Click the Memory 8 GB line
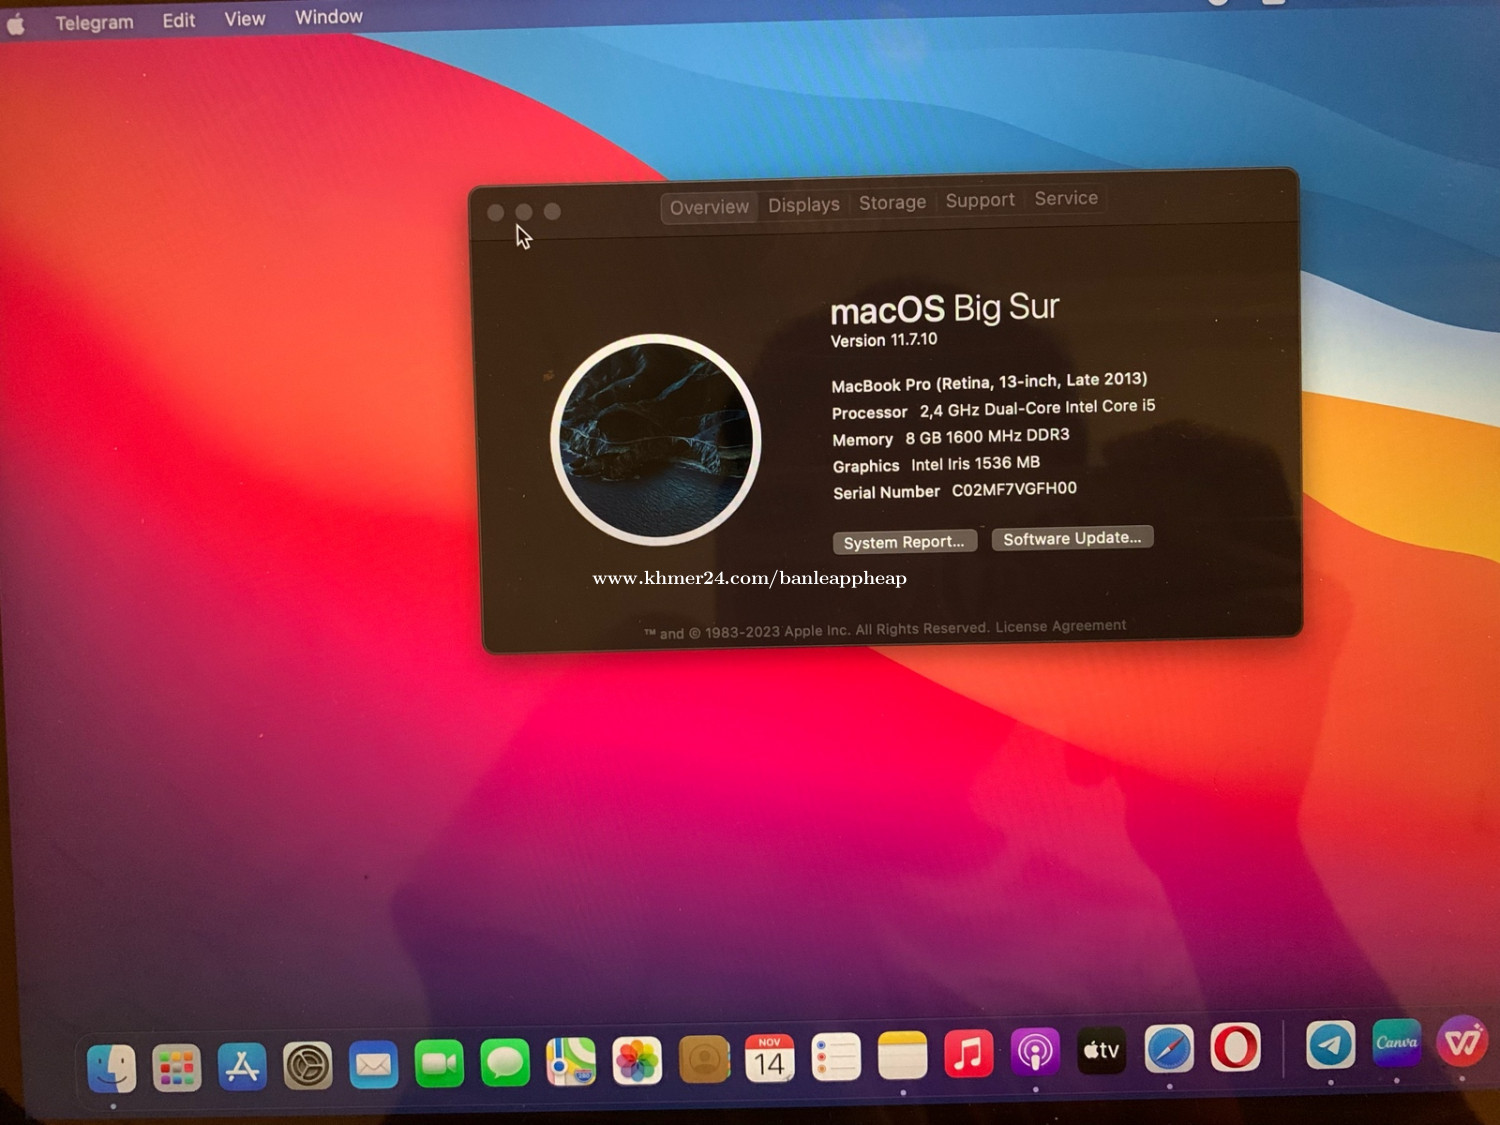Screen dimensions: 1500x1125 (x=951, y=437)
